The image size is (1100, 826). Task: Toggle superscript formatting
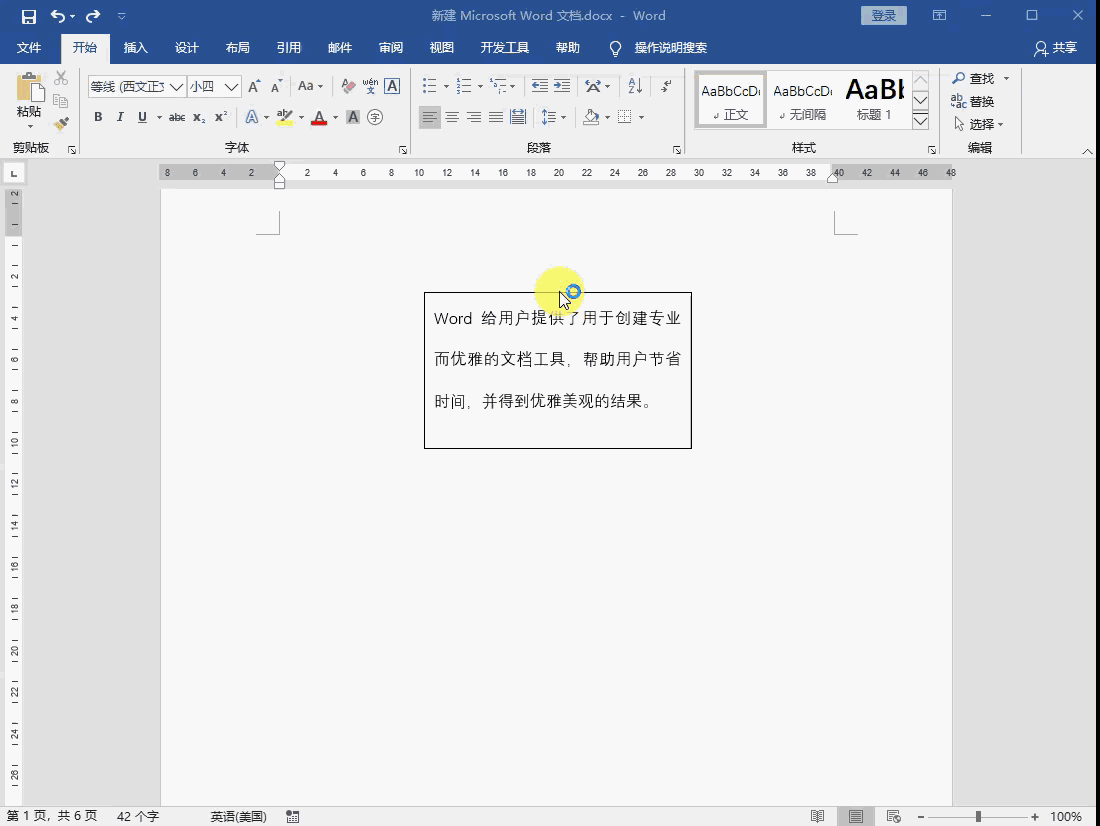(x=221, y=117)
